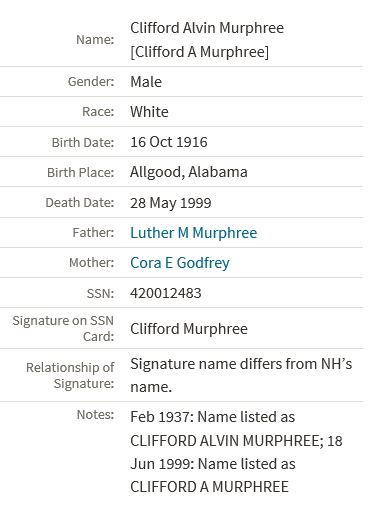The image size is (374, 506).
Task: Click the birth date 16 Oct 1916
Action: (x=169, y=142)
